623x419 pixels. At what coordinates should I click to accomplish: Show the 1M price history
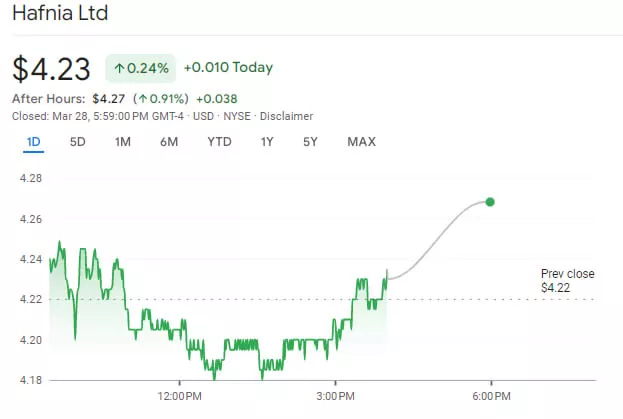click(x=123, y=142)
